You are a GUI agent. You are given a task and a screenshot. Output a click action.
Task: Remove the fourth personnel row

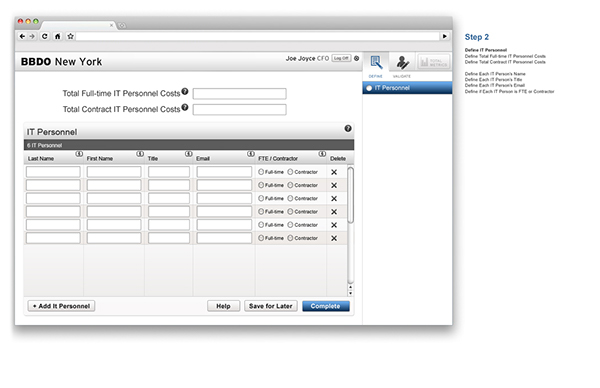pyautogui.click(x=334, y=212)
